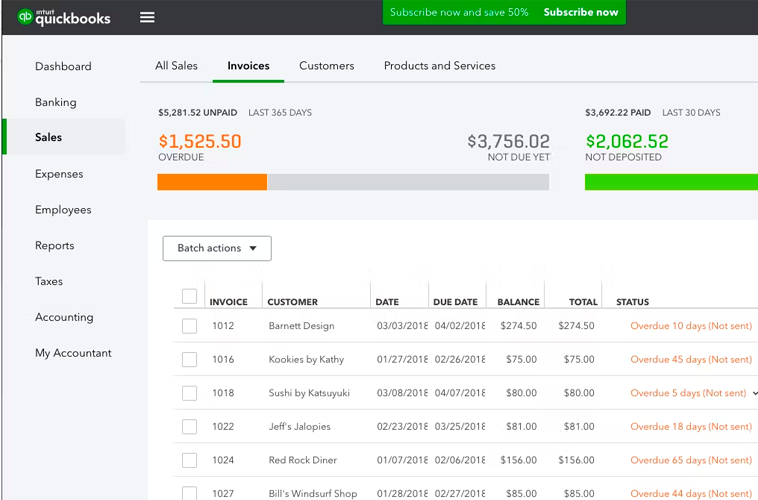Open Reports from the left navigation

tap(55, 246)
